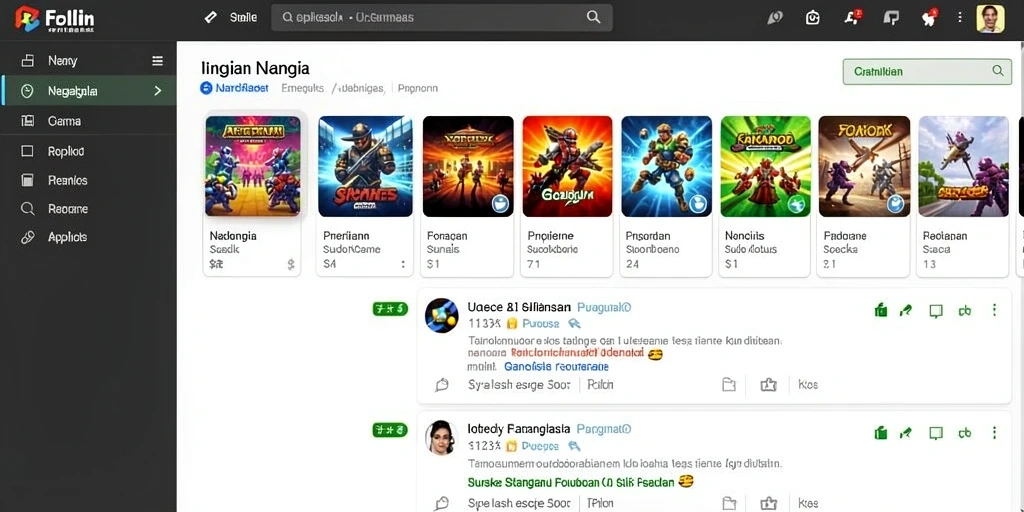
Task: Click the pen icon on Uoece post
Action: [x=905, y=310]
